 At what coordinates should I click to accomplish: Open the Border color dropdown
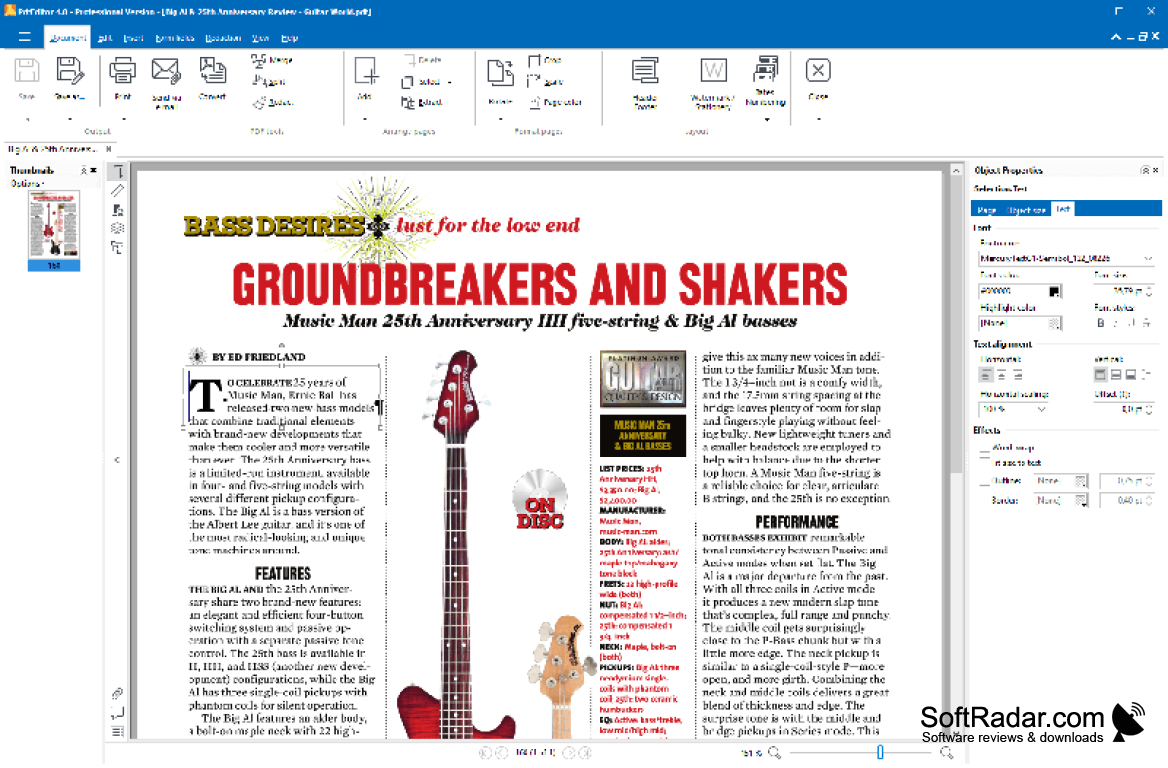pos(1080,501)
